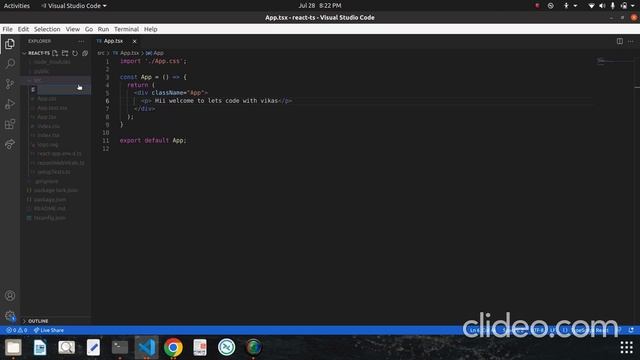Click the New File icon in Explorer
Viewport: 640px width, 360px height.
[55, 53]
